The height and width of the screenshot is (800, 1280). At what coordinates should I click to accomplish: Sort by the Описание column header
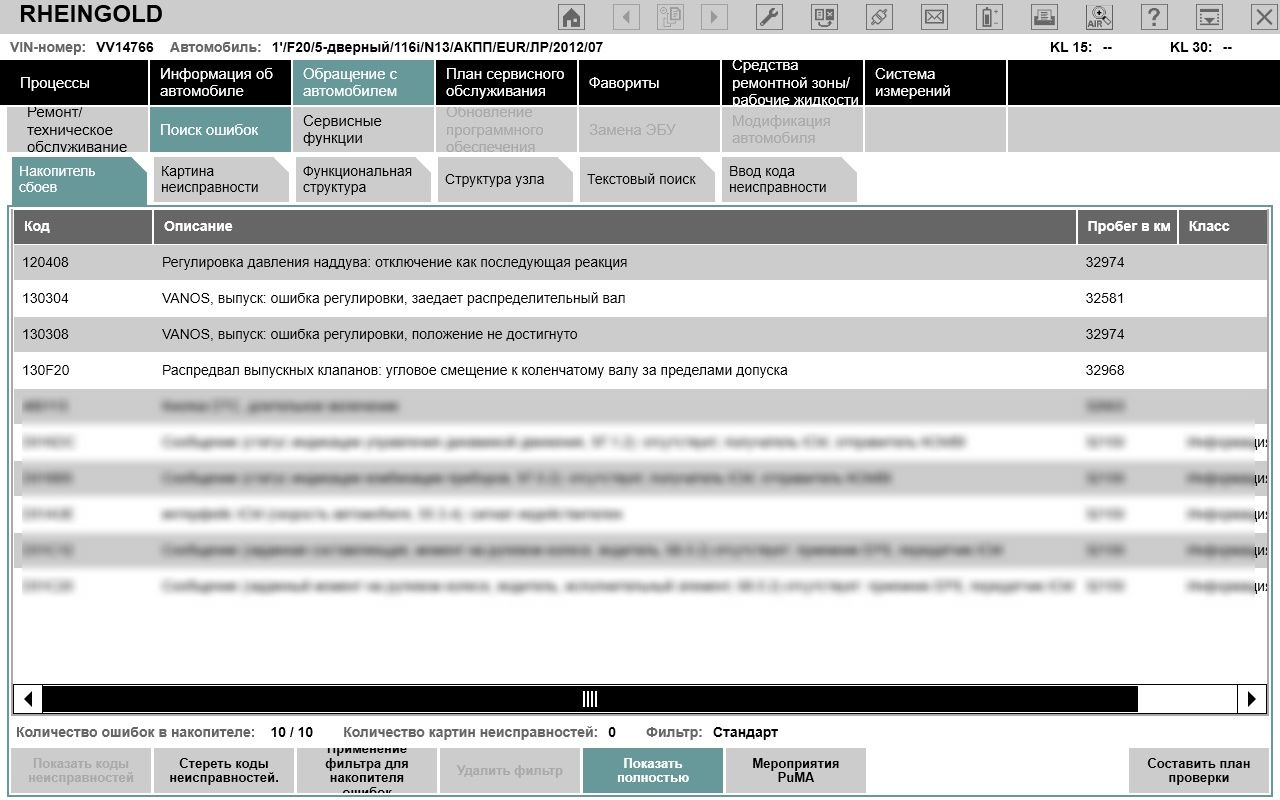[615, 227]
